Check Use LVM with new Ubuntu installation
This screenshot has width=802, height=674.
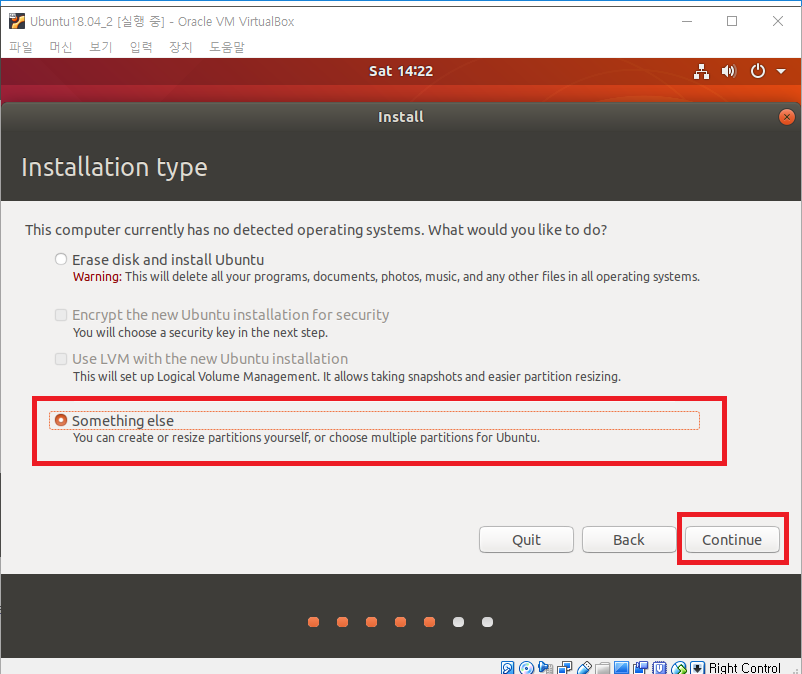point(61,359)
